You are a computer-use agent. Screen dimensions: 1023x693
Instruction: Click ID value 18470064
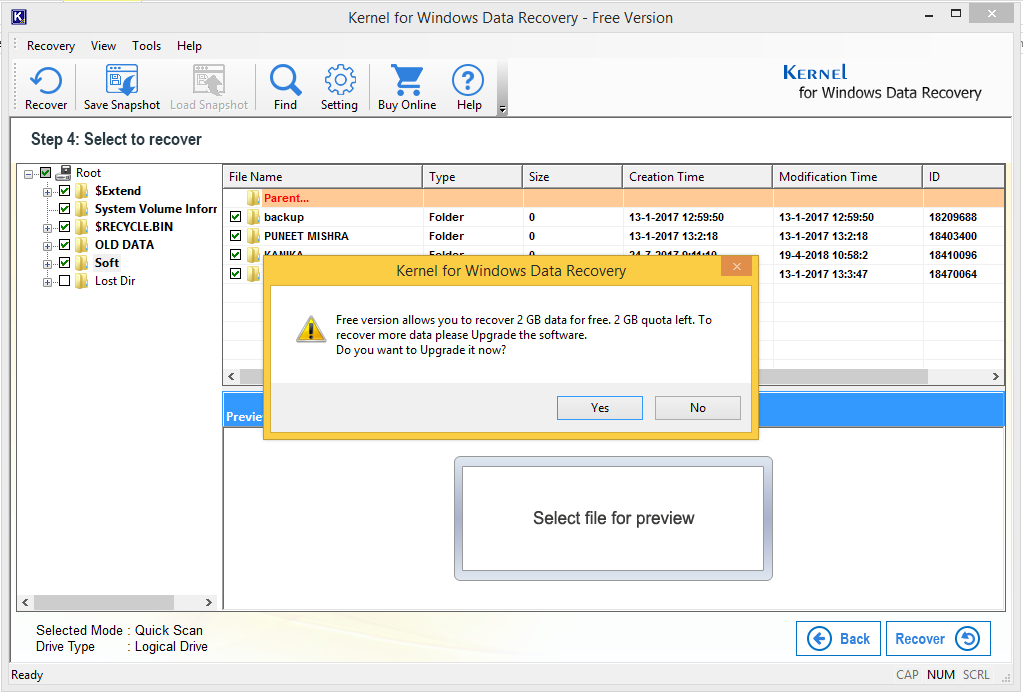(953, 274)
